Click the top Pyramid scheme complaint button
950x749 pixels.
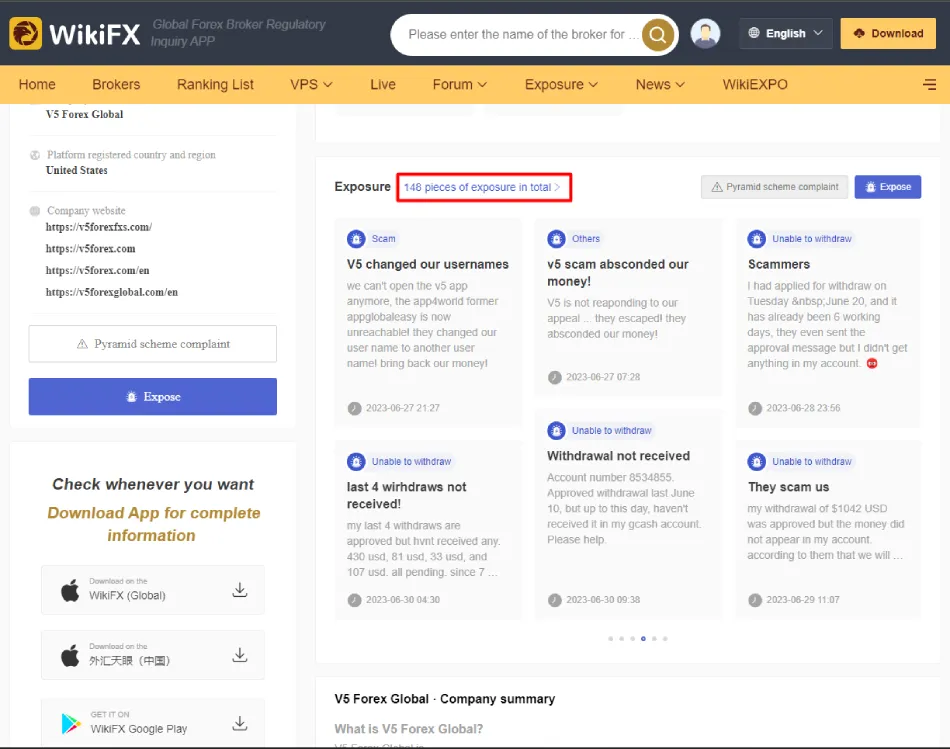(x=774, y=187)
